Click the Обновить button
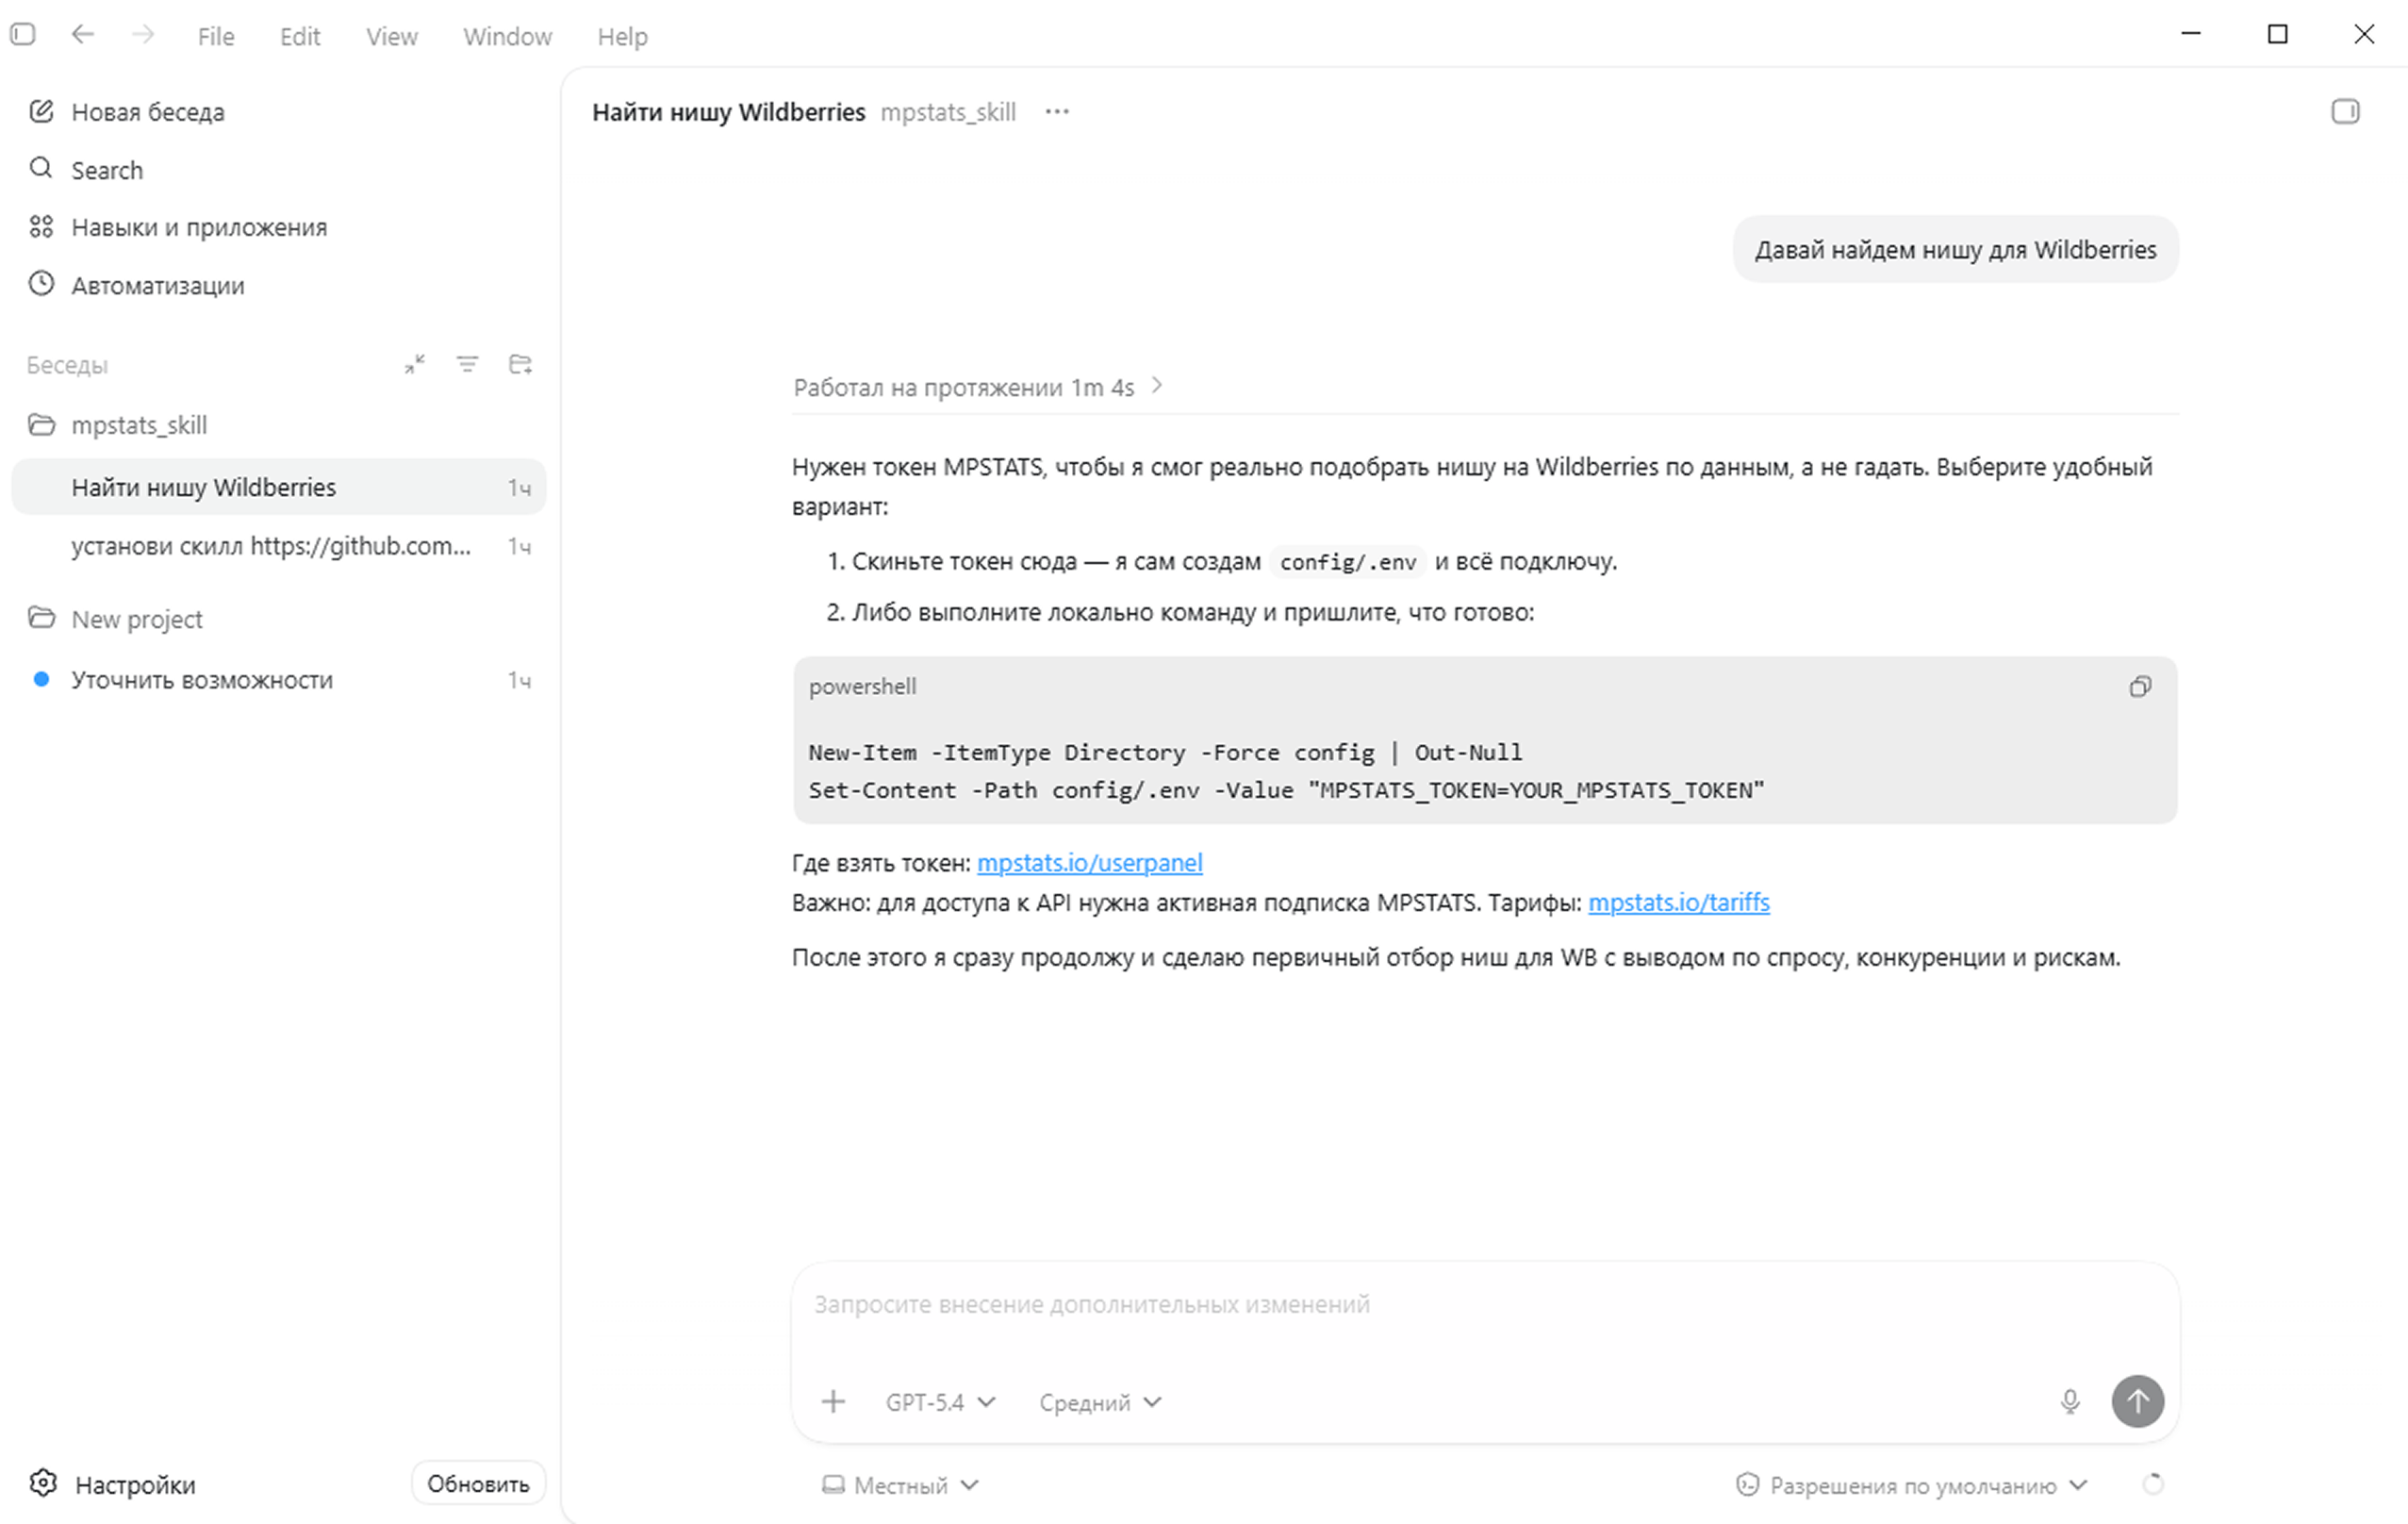This screenshot has height=1524, width=2408. (478, 1483)
